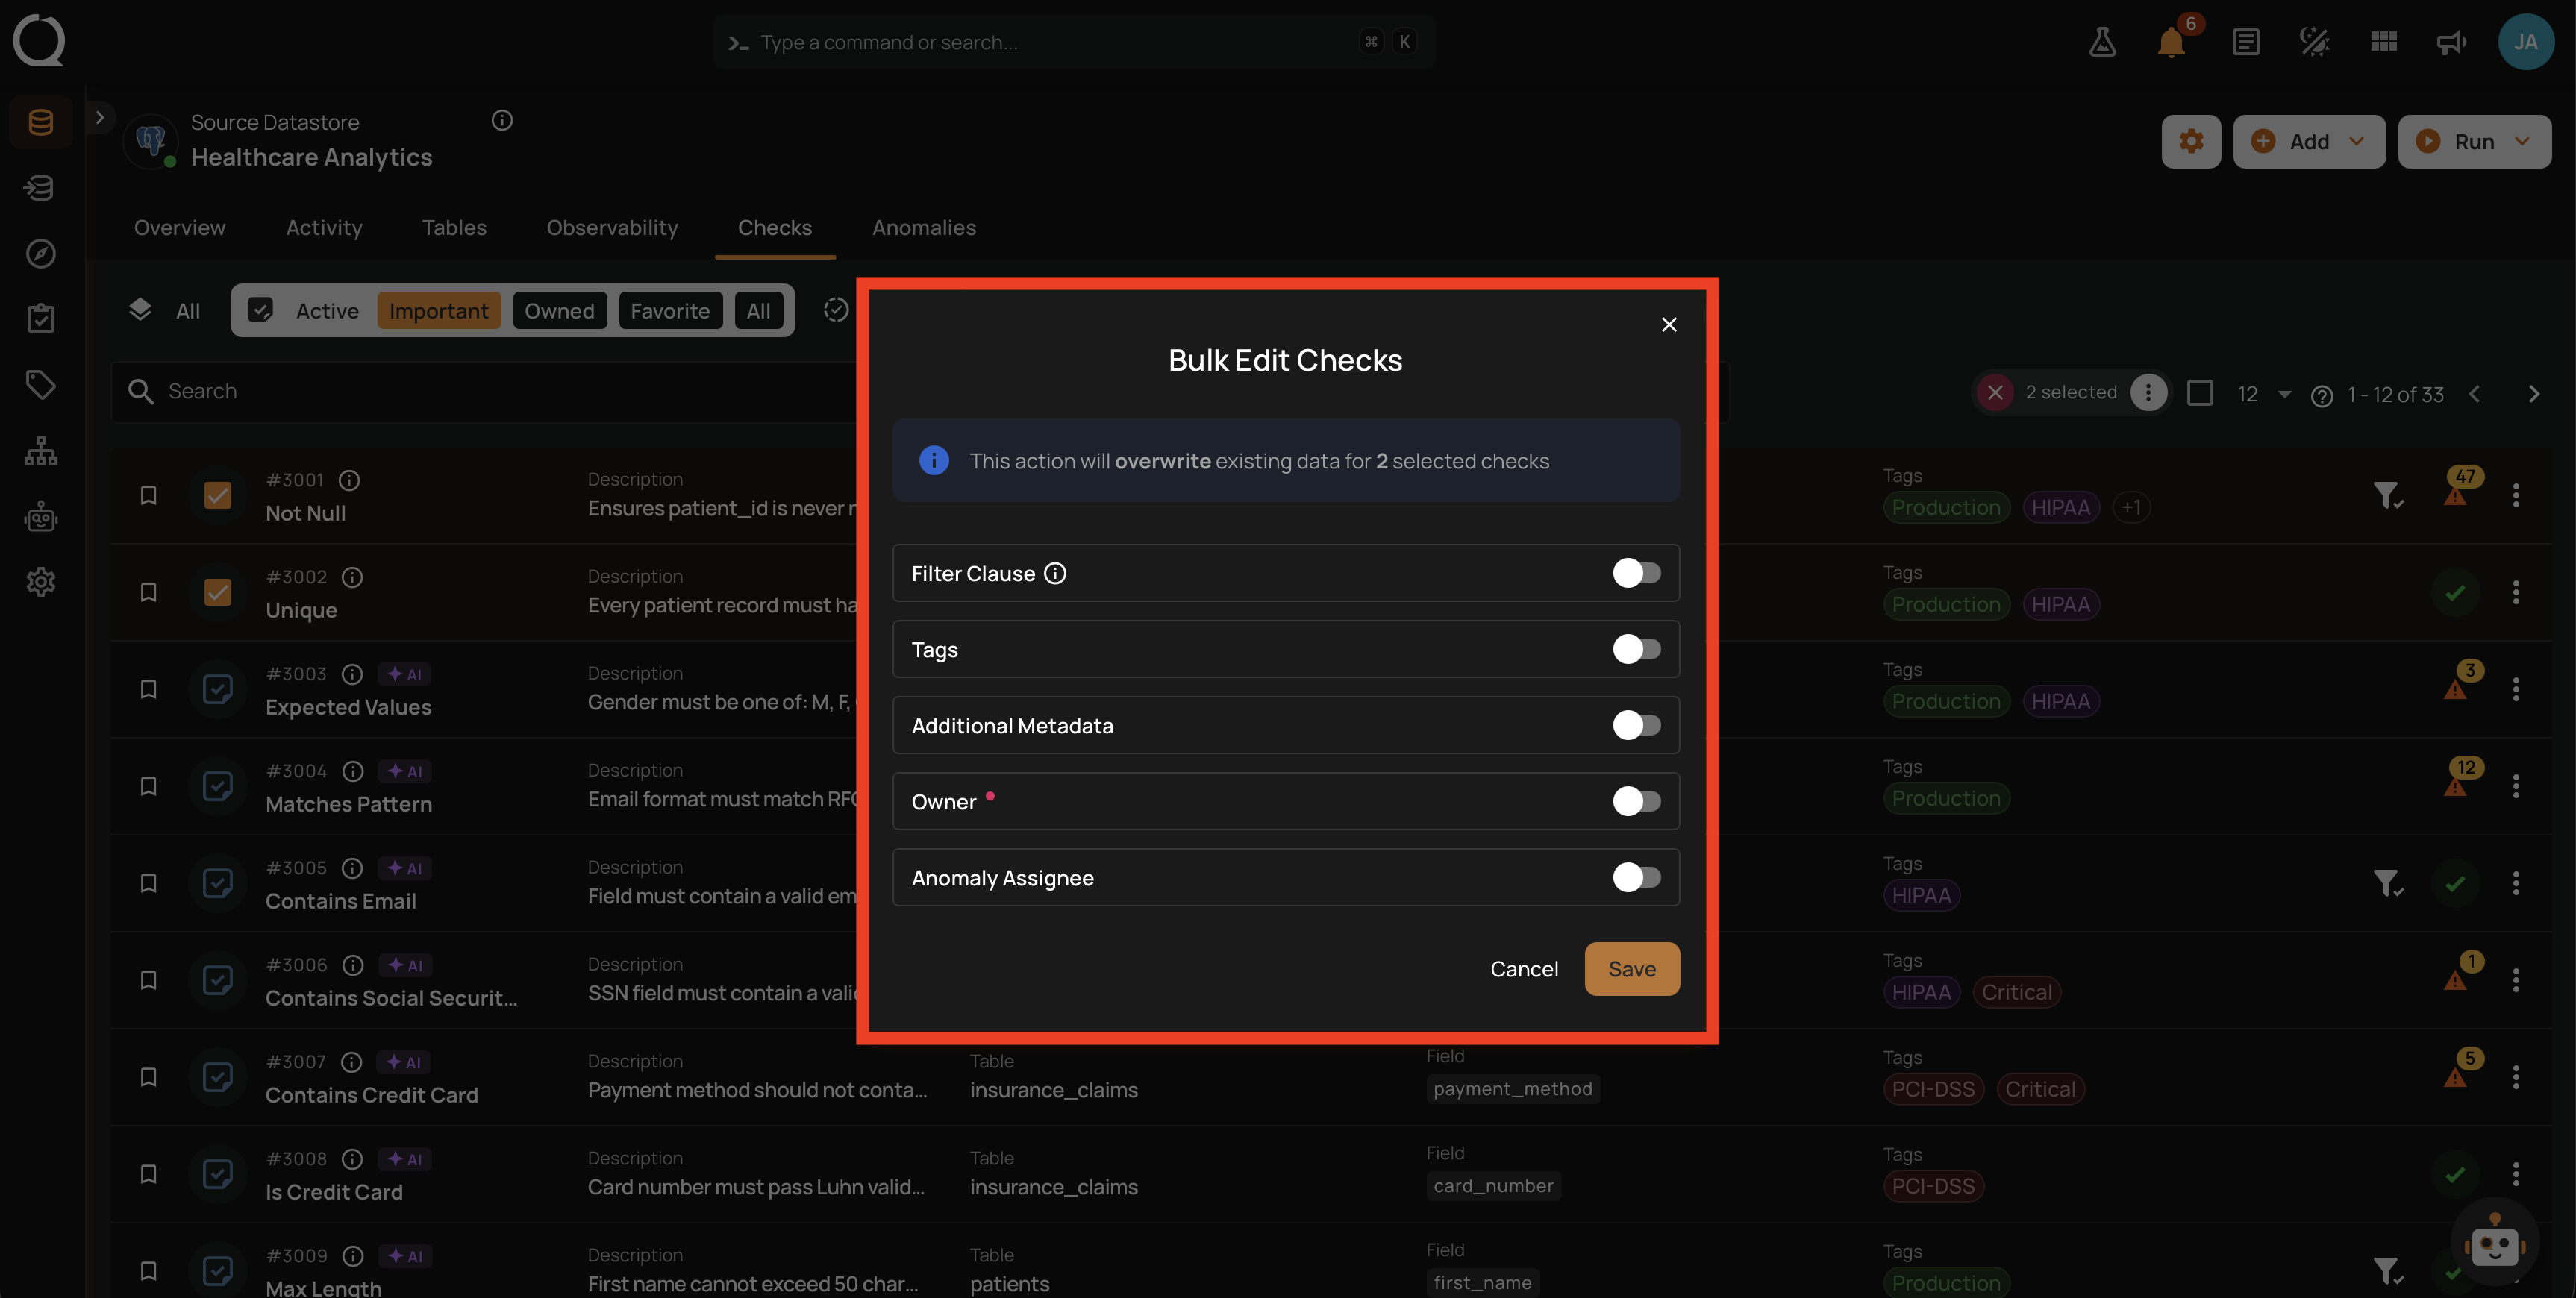
Task: Select the Favorite filter chip
Action: [670, 310]
